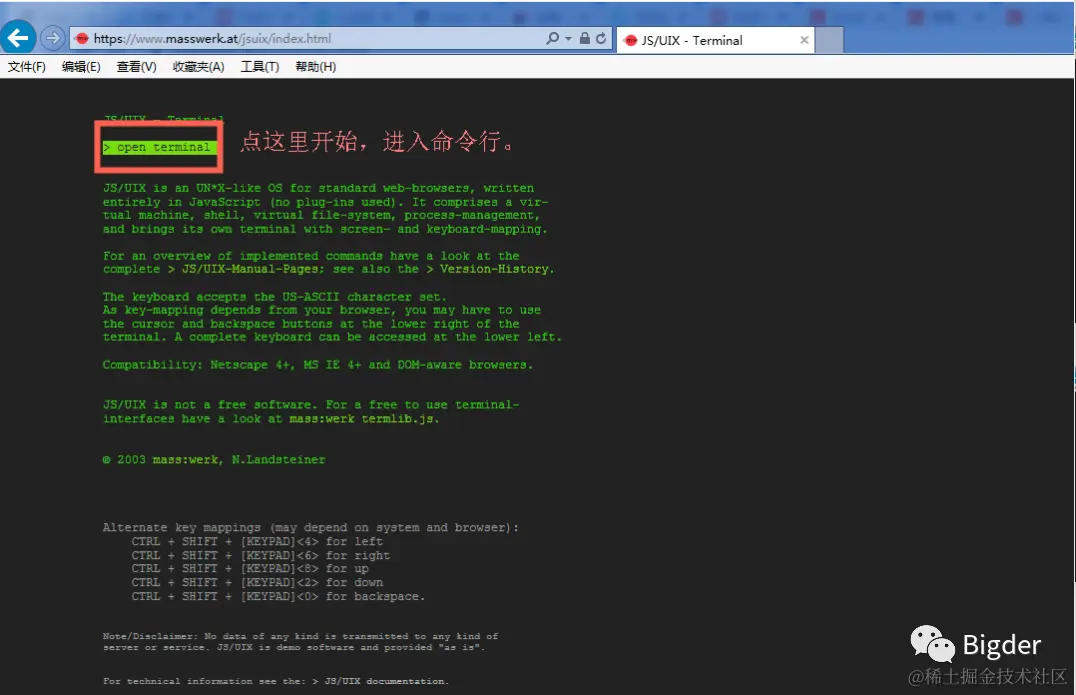The width and height of the screenshot is (1076, 695).
Task: Click the 'Compatibility: Netscape 4+' line
Action: pos(318,364)
